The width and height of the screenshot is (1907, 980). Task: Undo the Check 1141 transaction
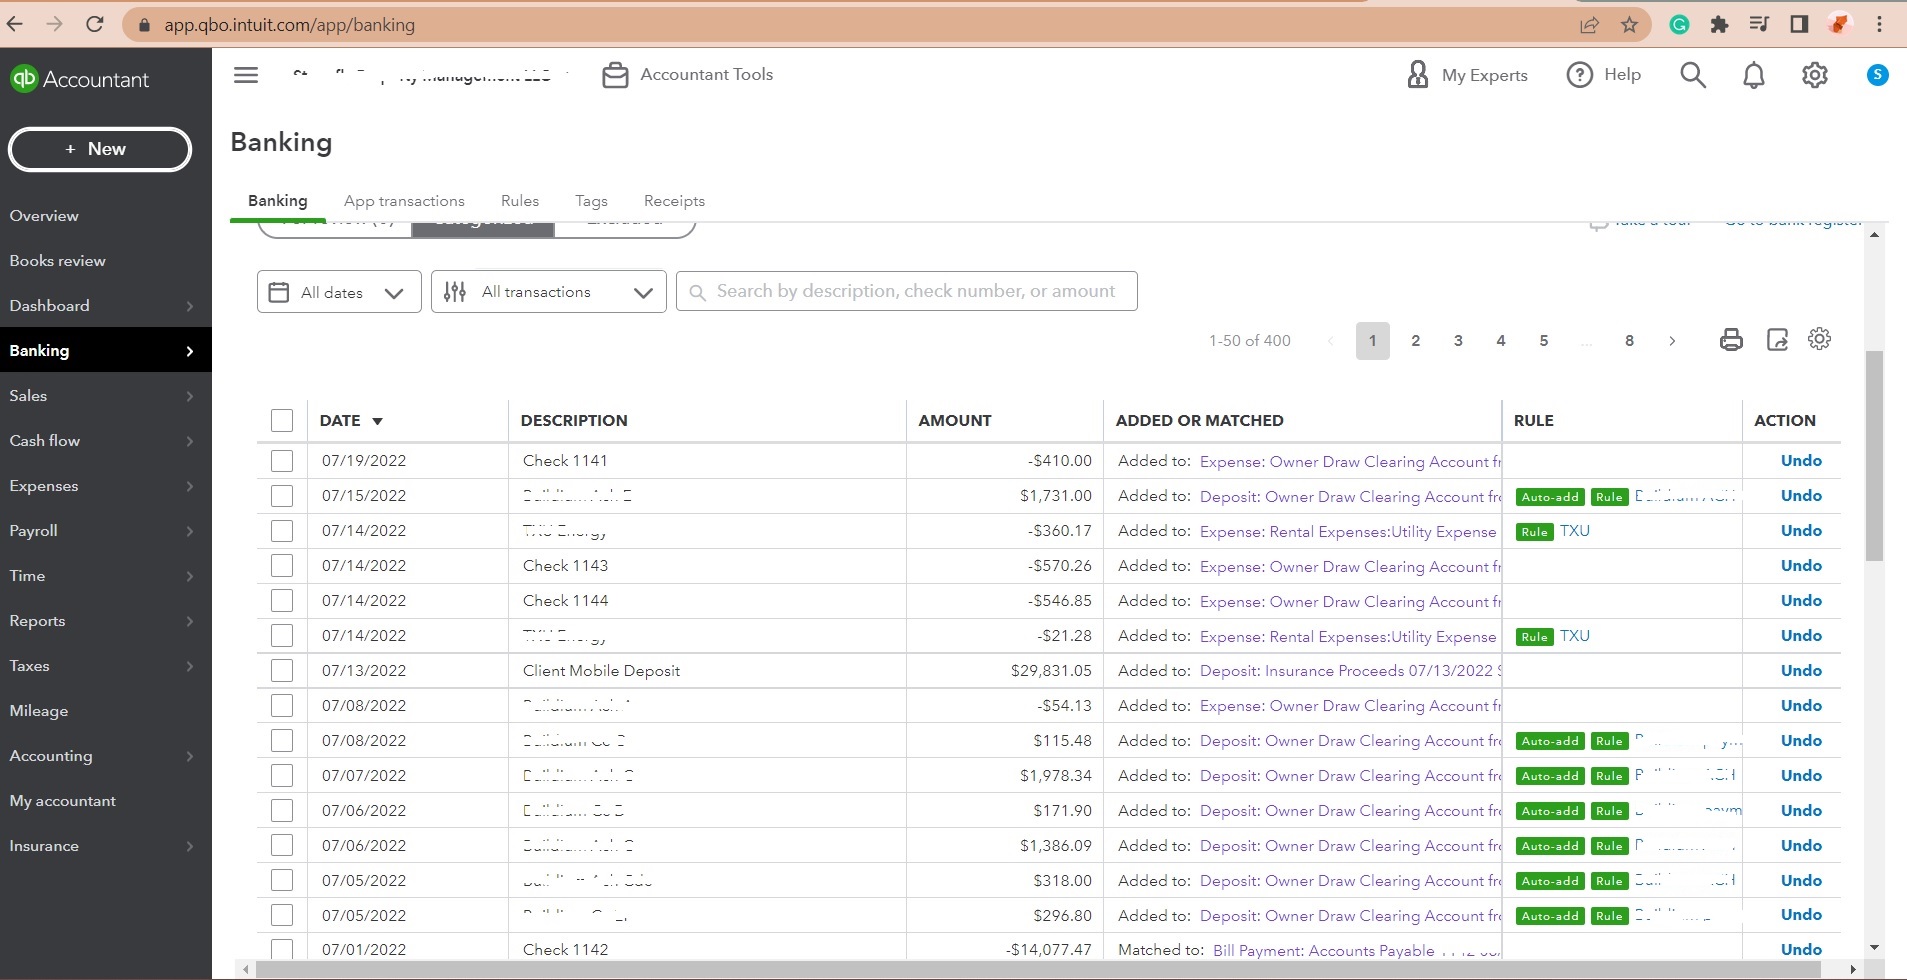click(1801, 461)
